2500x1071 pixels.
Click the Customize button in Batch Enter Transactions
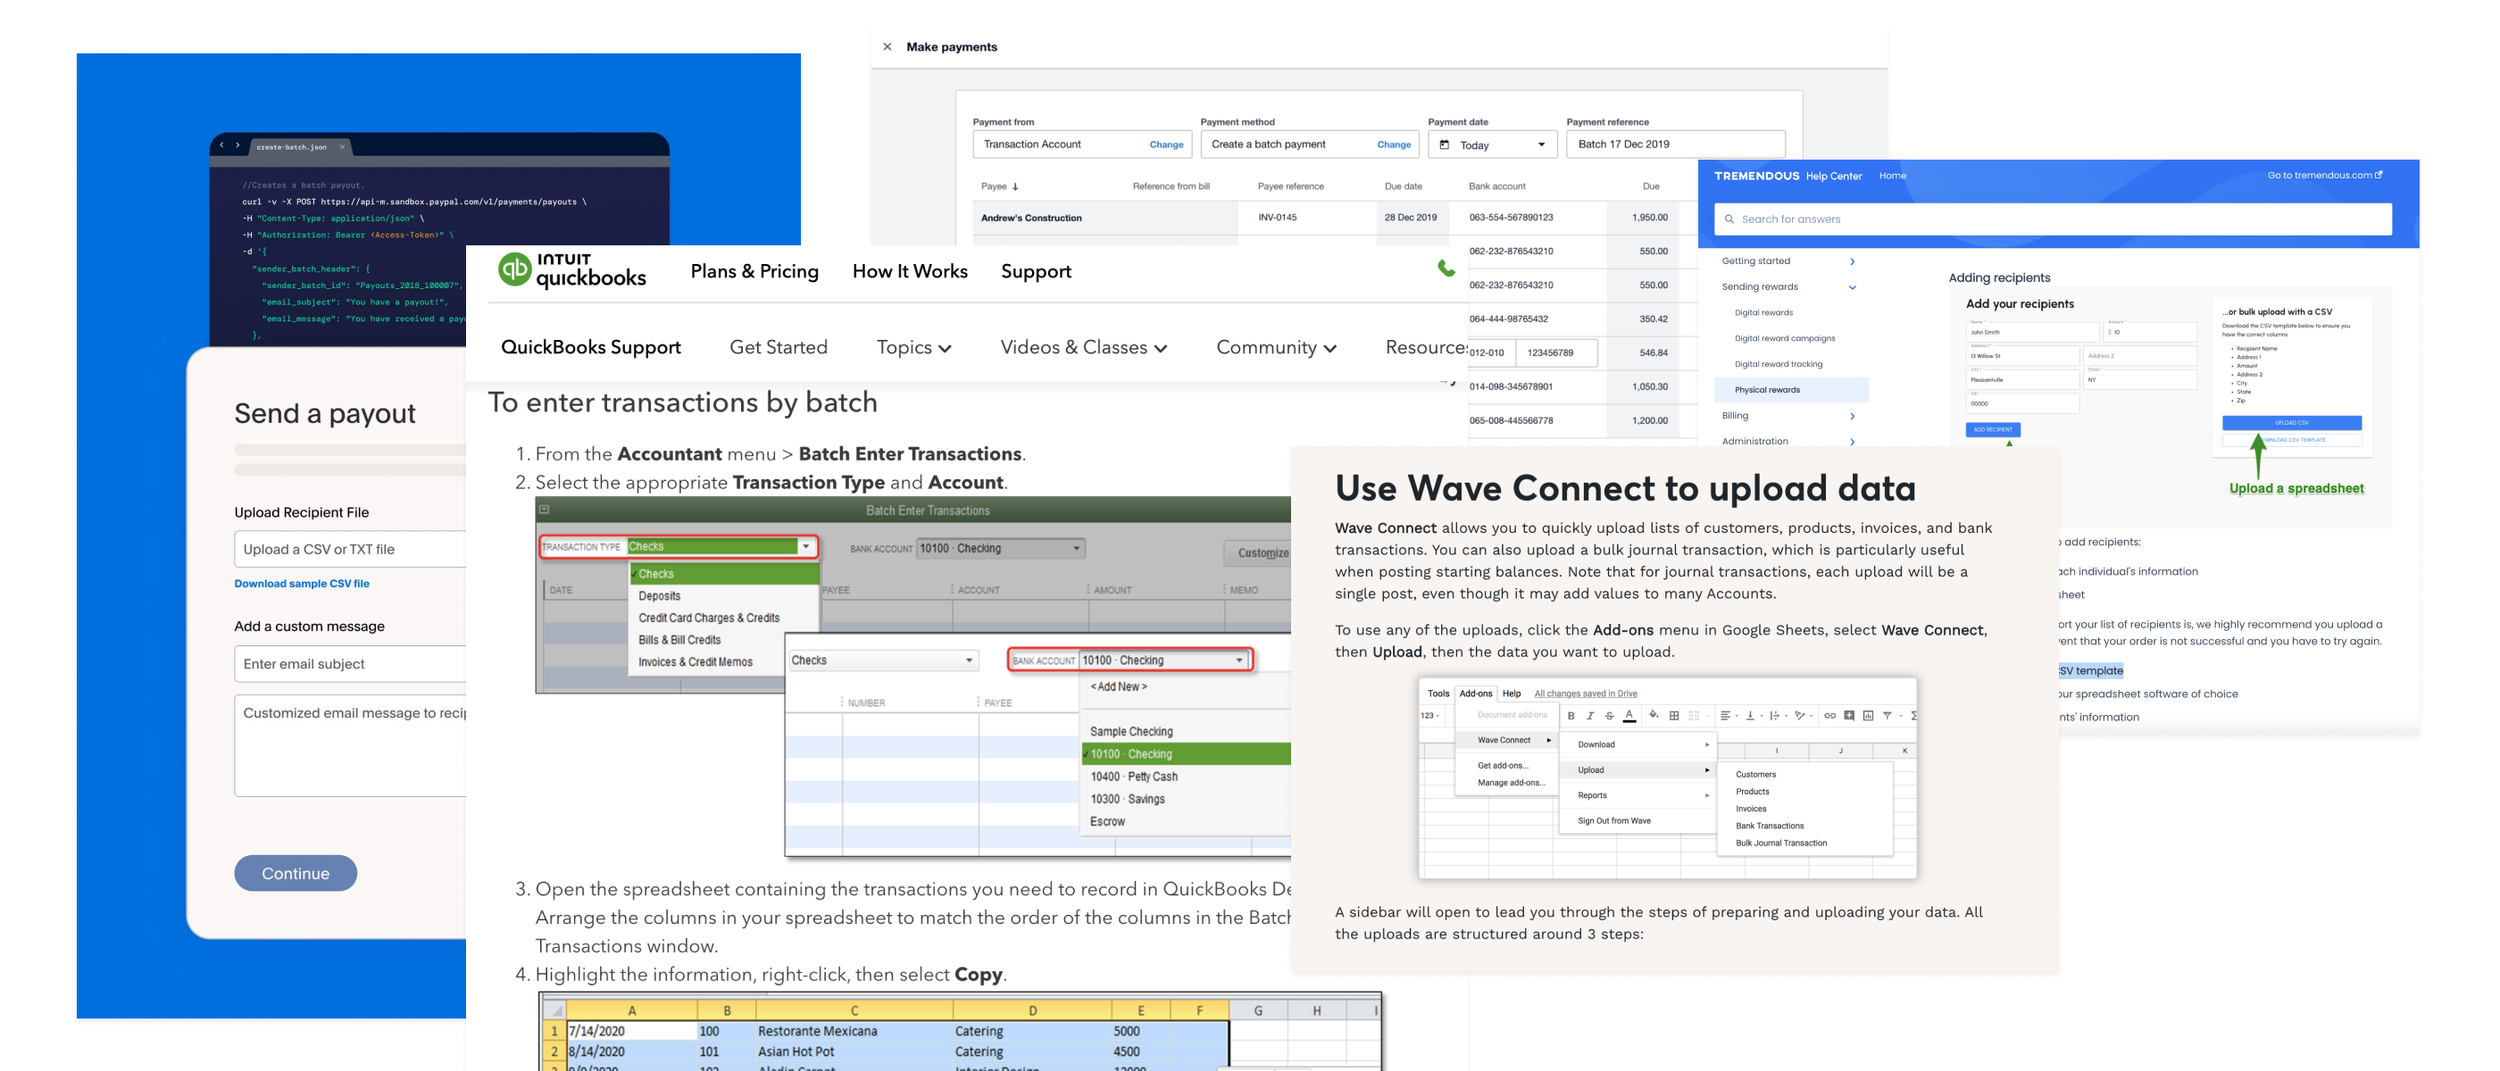pos(1260,553)
